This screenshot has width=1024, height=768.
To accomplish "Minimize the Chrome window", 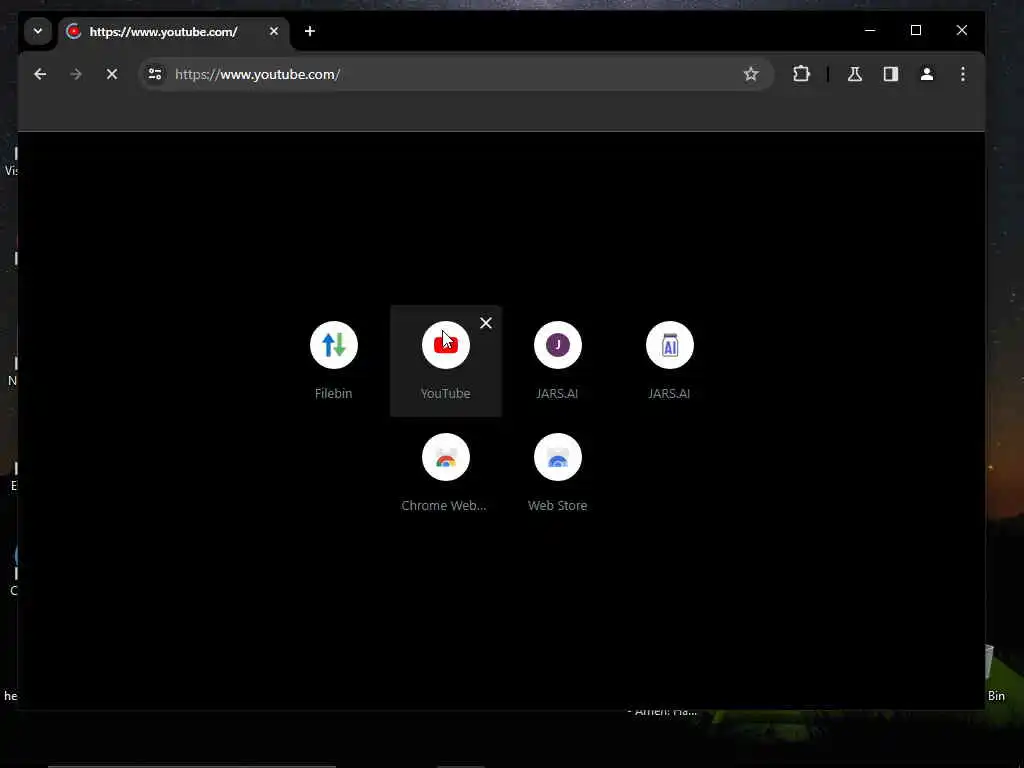I will click(x=870, y=31).
